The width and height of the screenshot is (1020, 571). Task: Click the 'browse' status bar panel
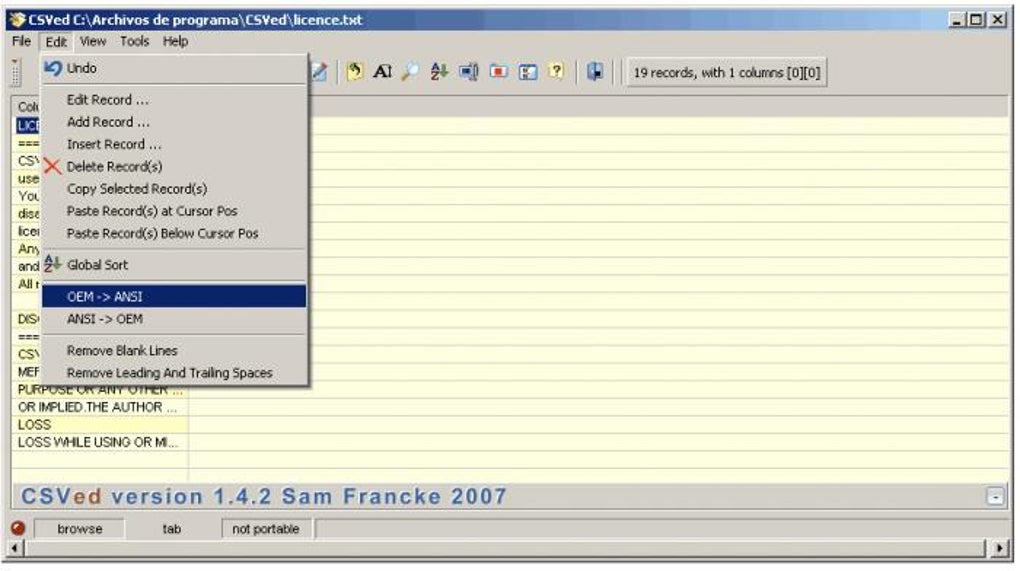pos(79,529)
